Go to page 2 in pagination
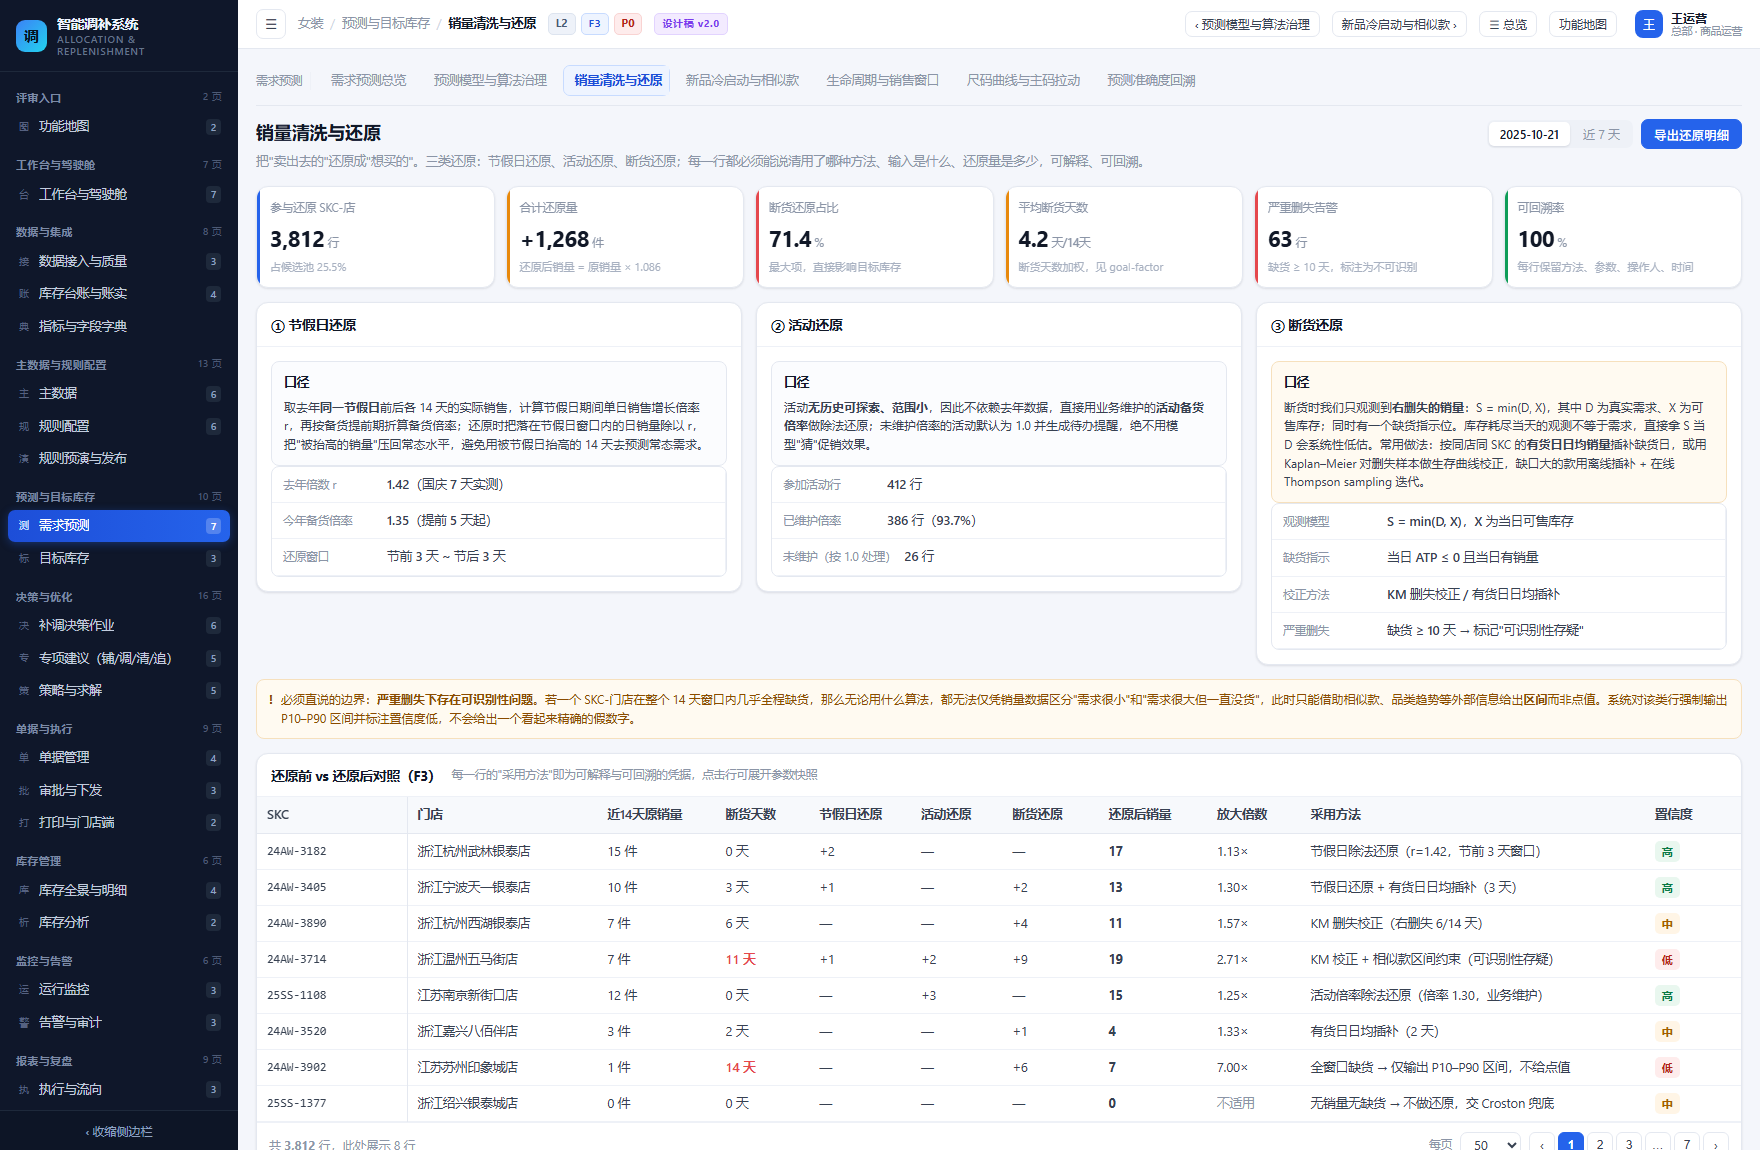Screen dimensions: 1760x1150 1600,1144
